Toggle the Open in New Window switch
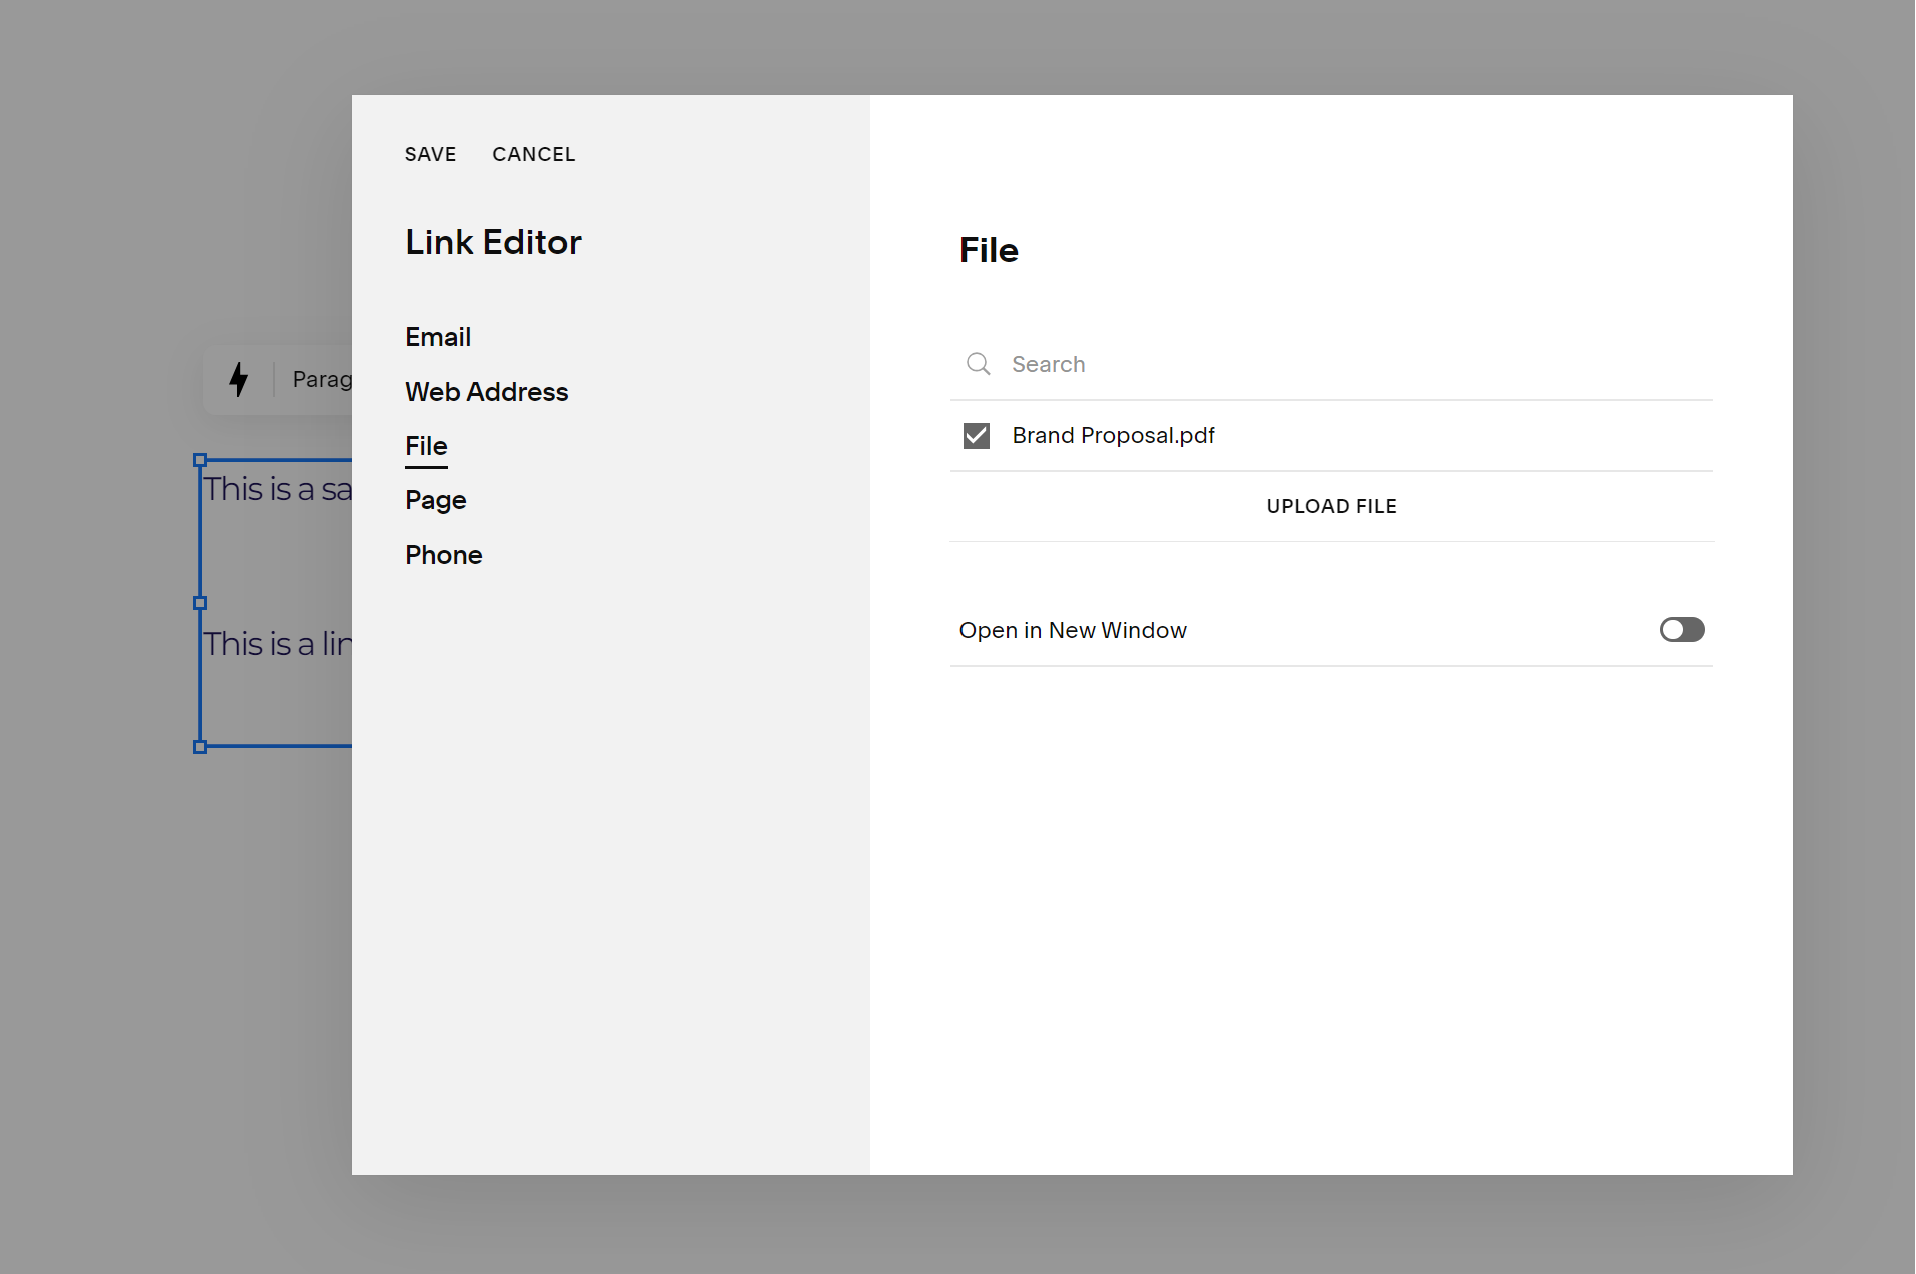This screenshot has height=1274, width=1916. tap(1682, 629)
